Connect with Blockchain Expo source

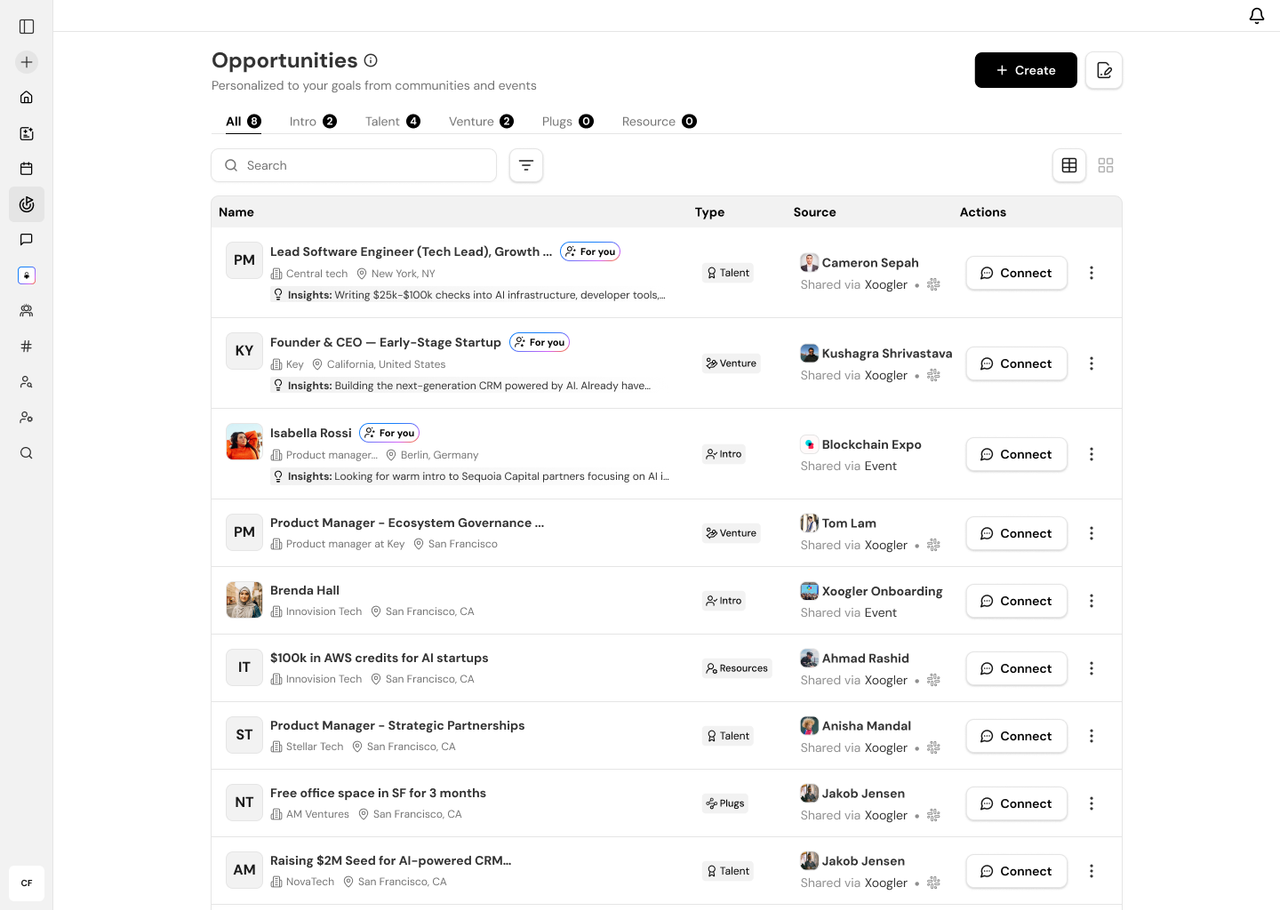(x=1016, y=454)
